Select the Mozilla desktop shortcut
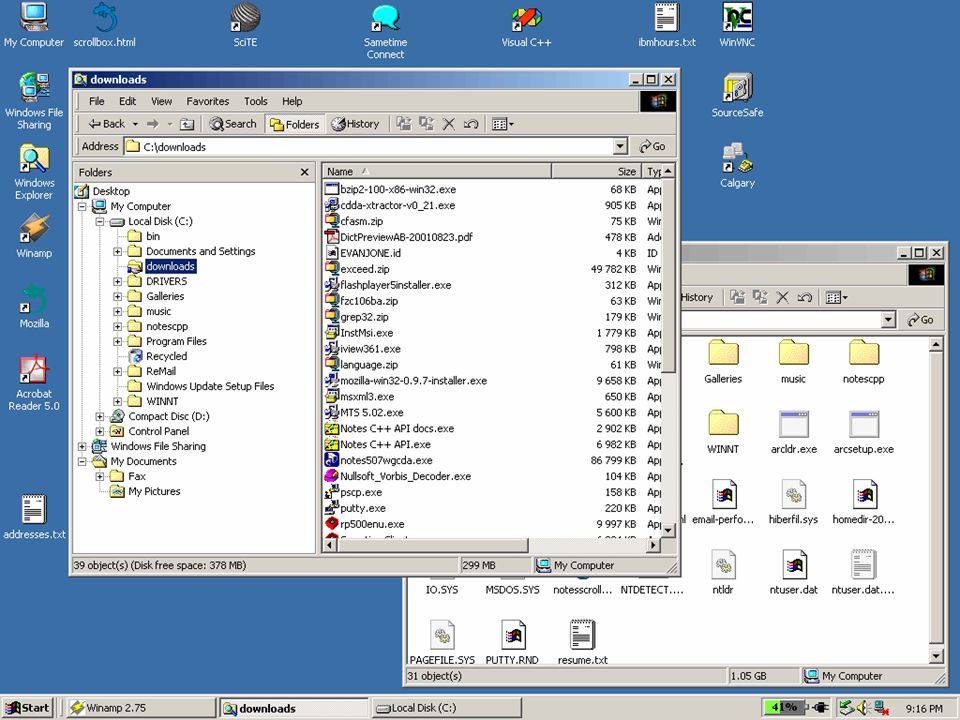This screenshot has height=720, width=960. tap(34, 306)
